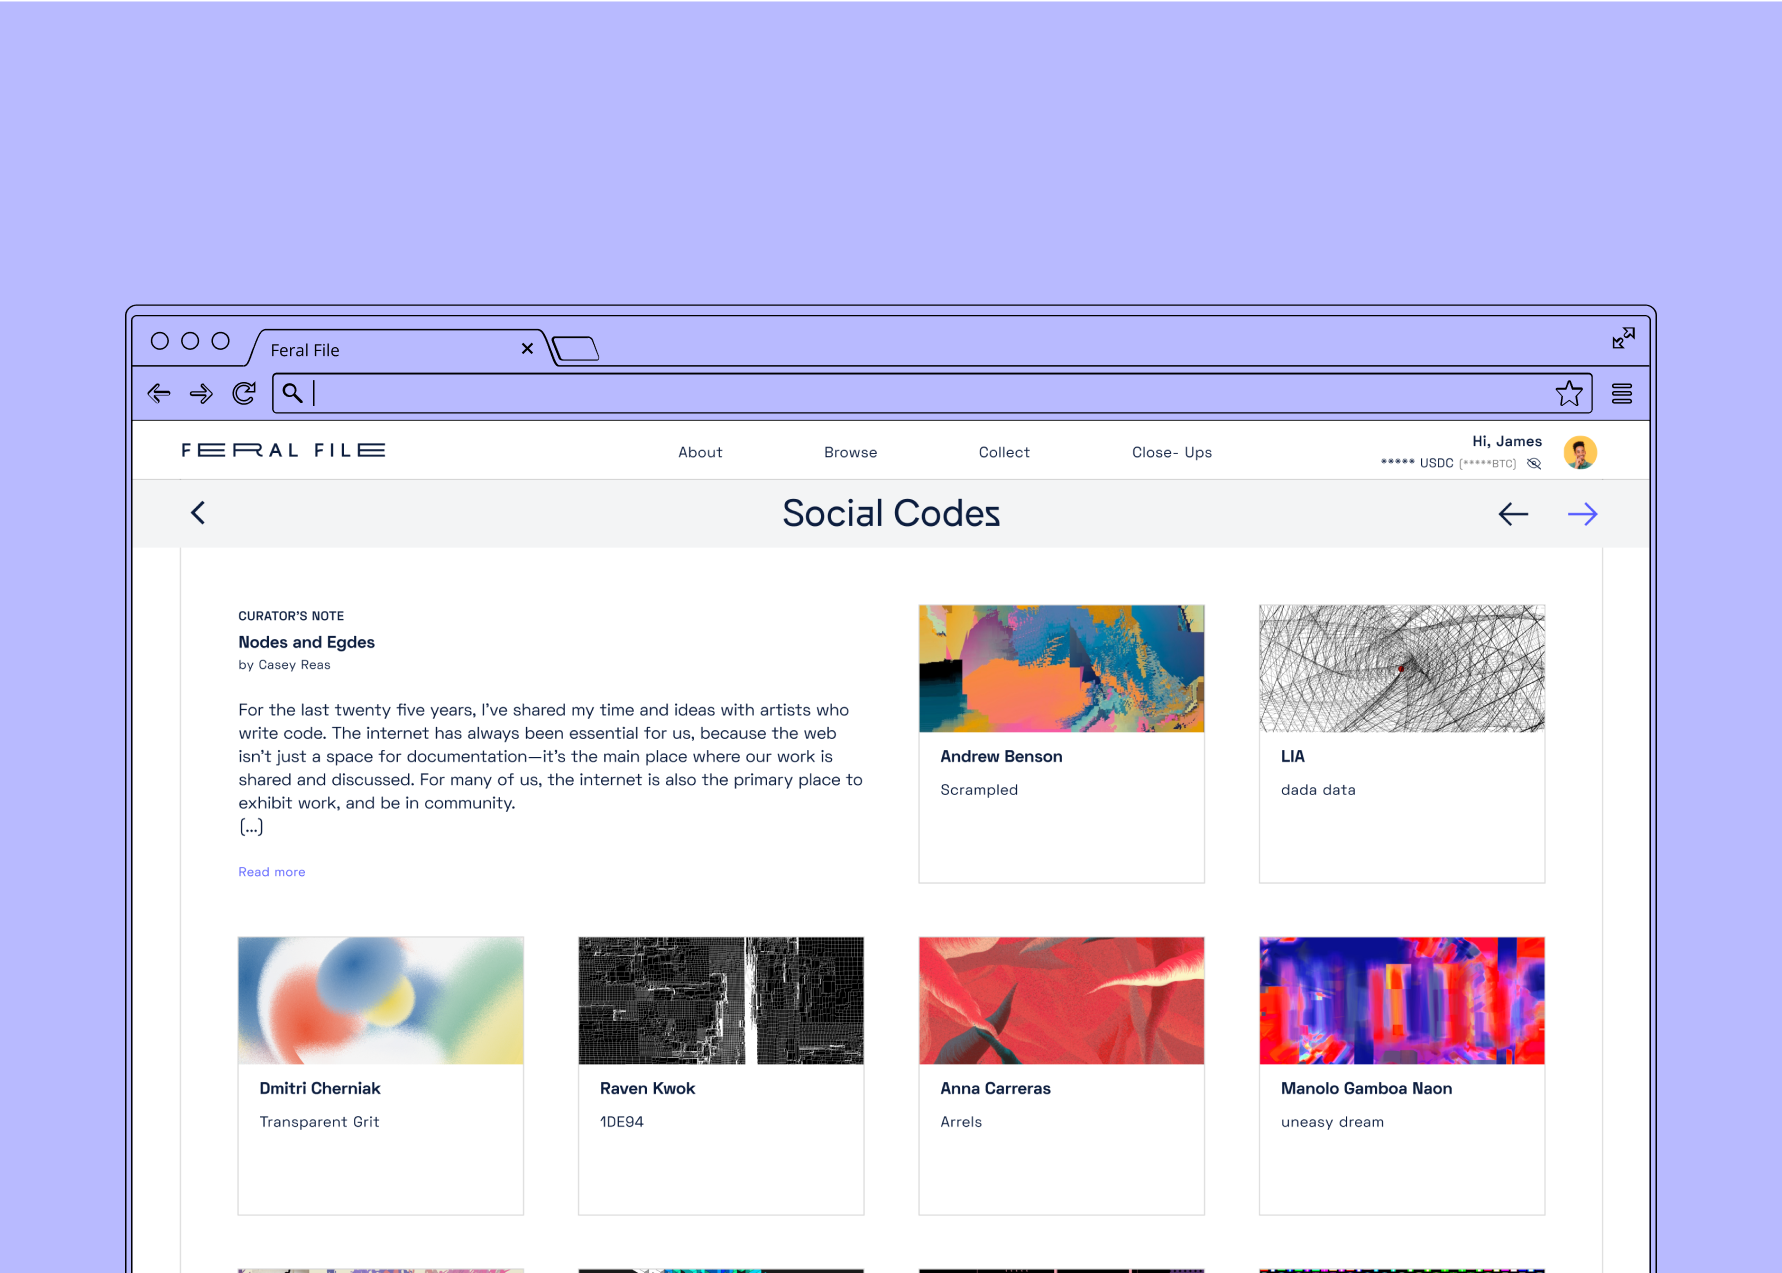Reload the page with the refresh icon

[x=244, y=394]
